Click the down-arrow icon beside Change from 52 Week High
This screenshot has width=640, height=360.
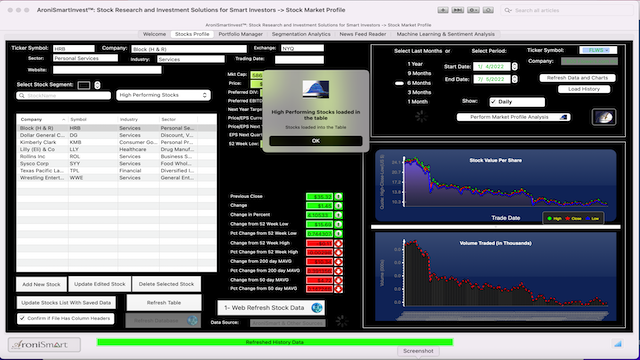338,243
